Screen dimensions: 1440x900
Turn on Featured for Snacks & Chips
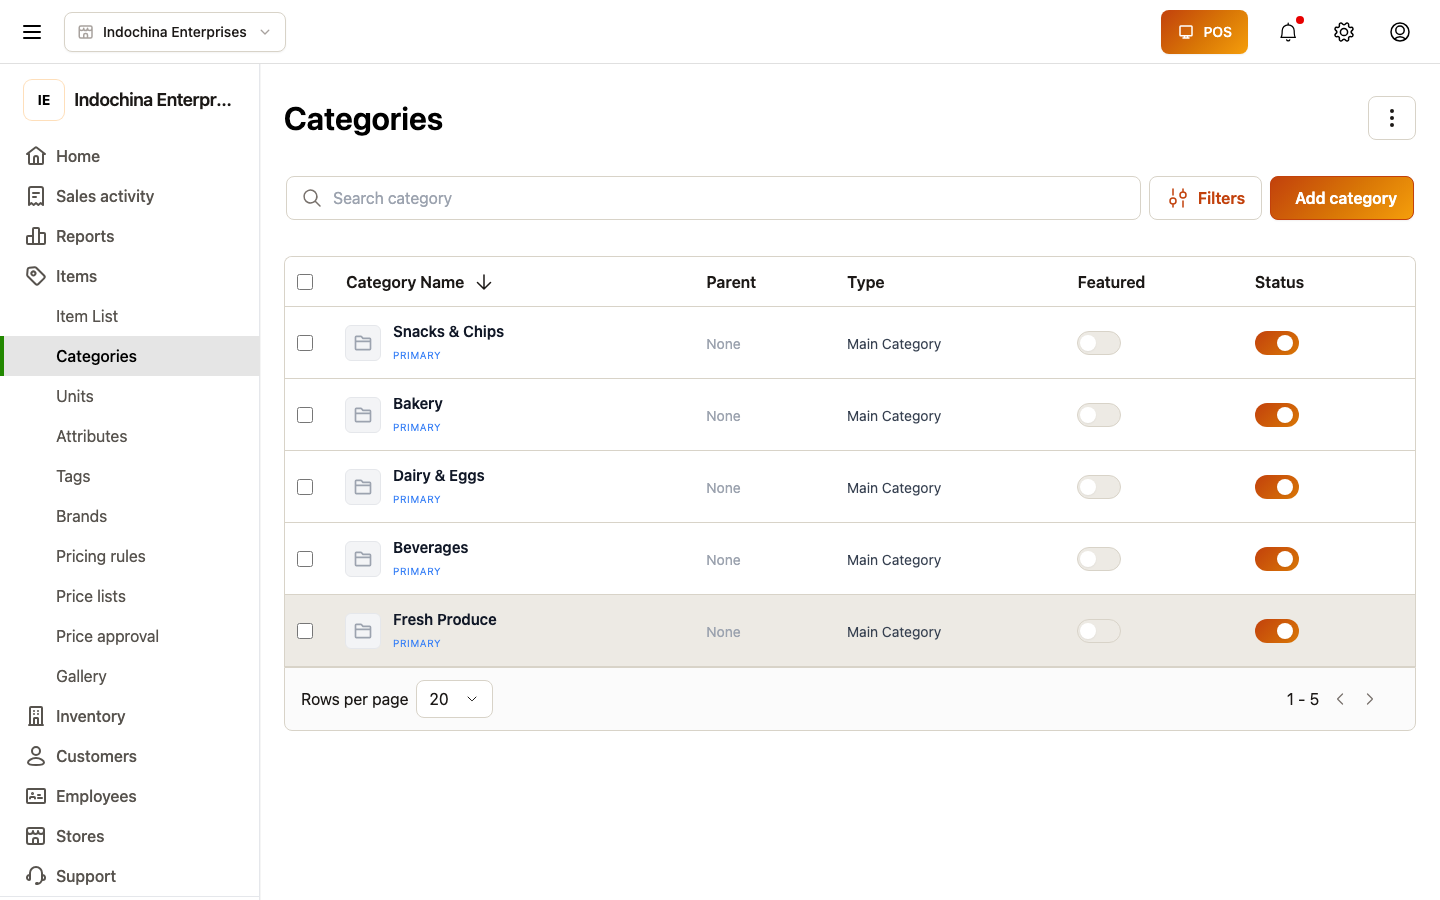pos(1099,343)
